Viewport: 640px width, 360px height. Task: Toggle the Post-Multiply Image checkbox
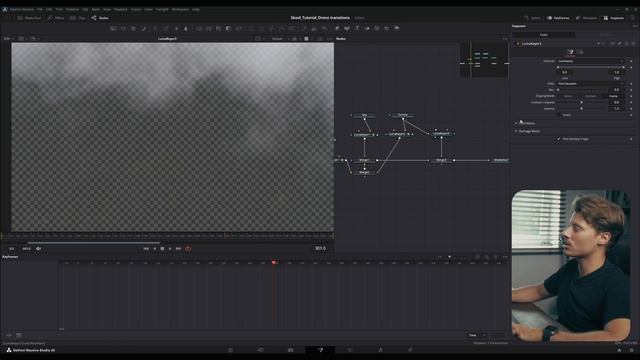coord(559,139)
